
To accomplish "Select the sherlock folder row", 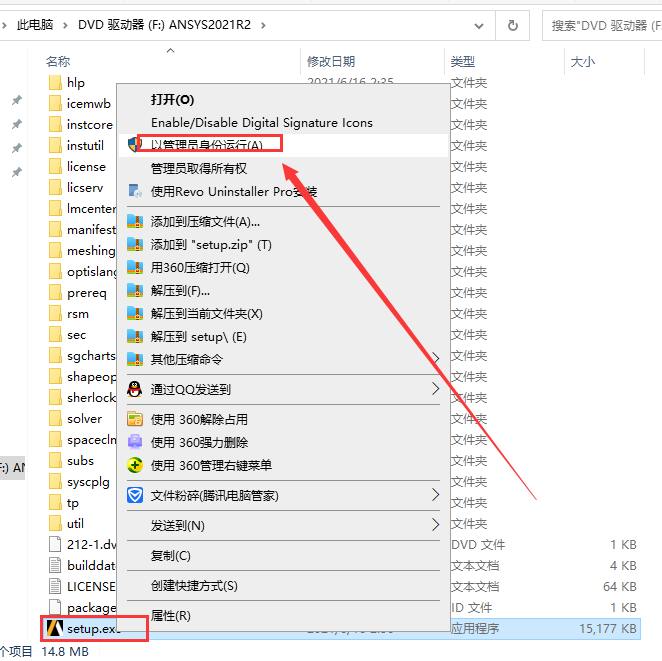I will click(82, 398).
